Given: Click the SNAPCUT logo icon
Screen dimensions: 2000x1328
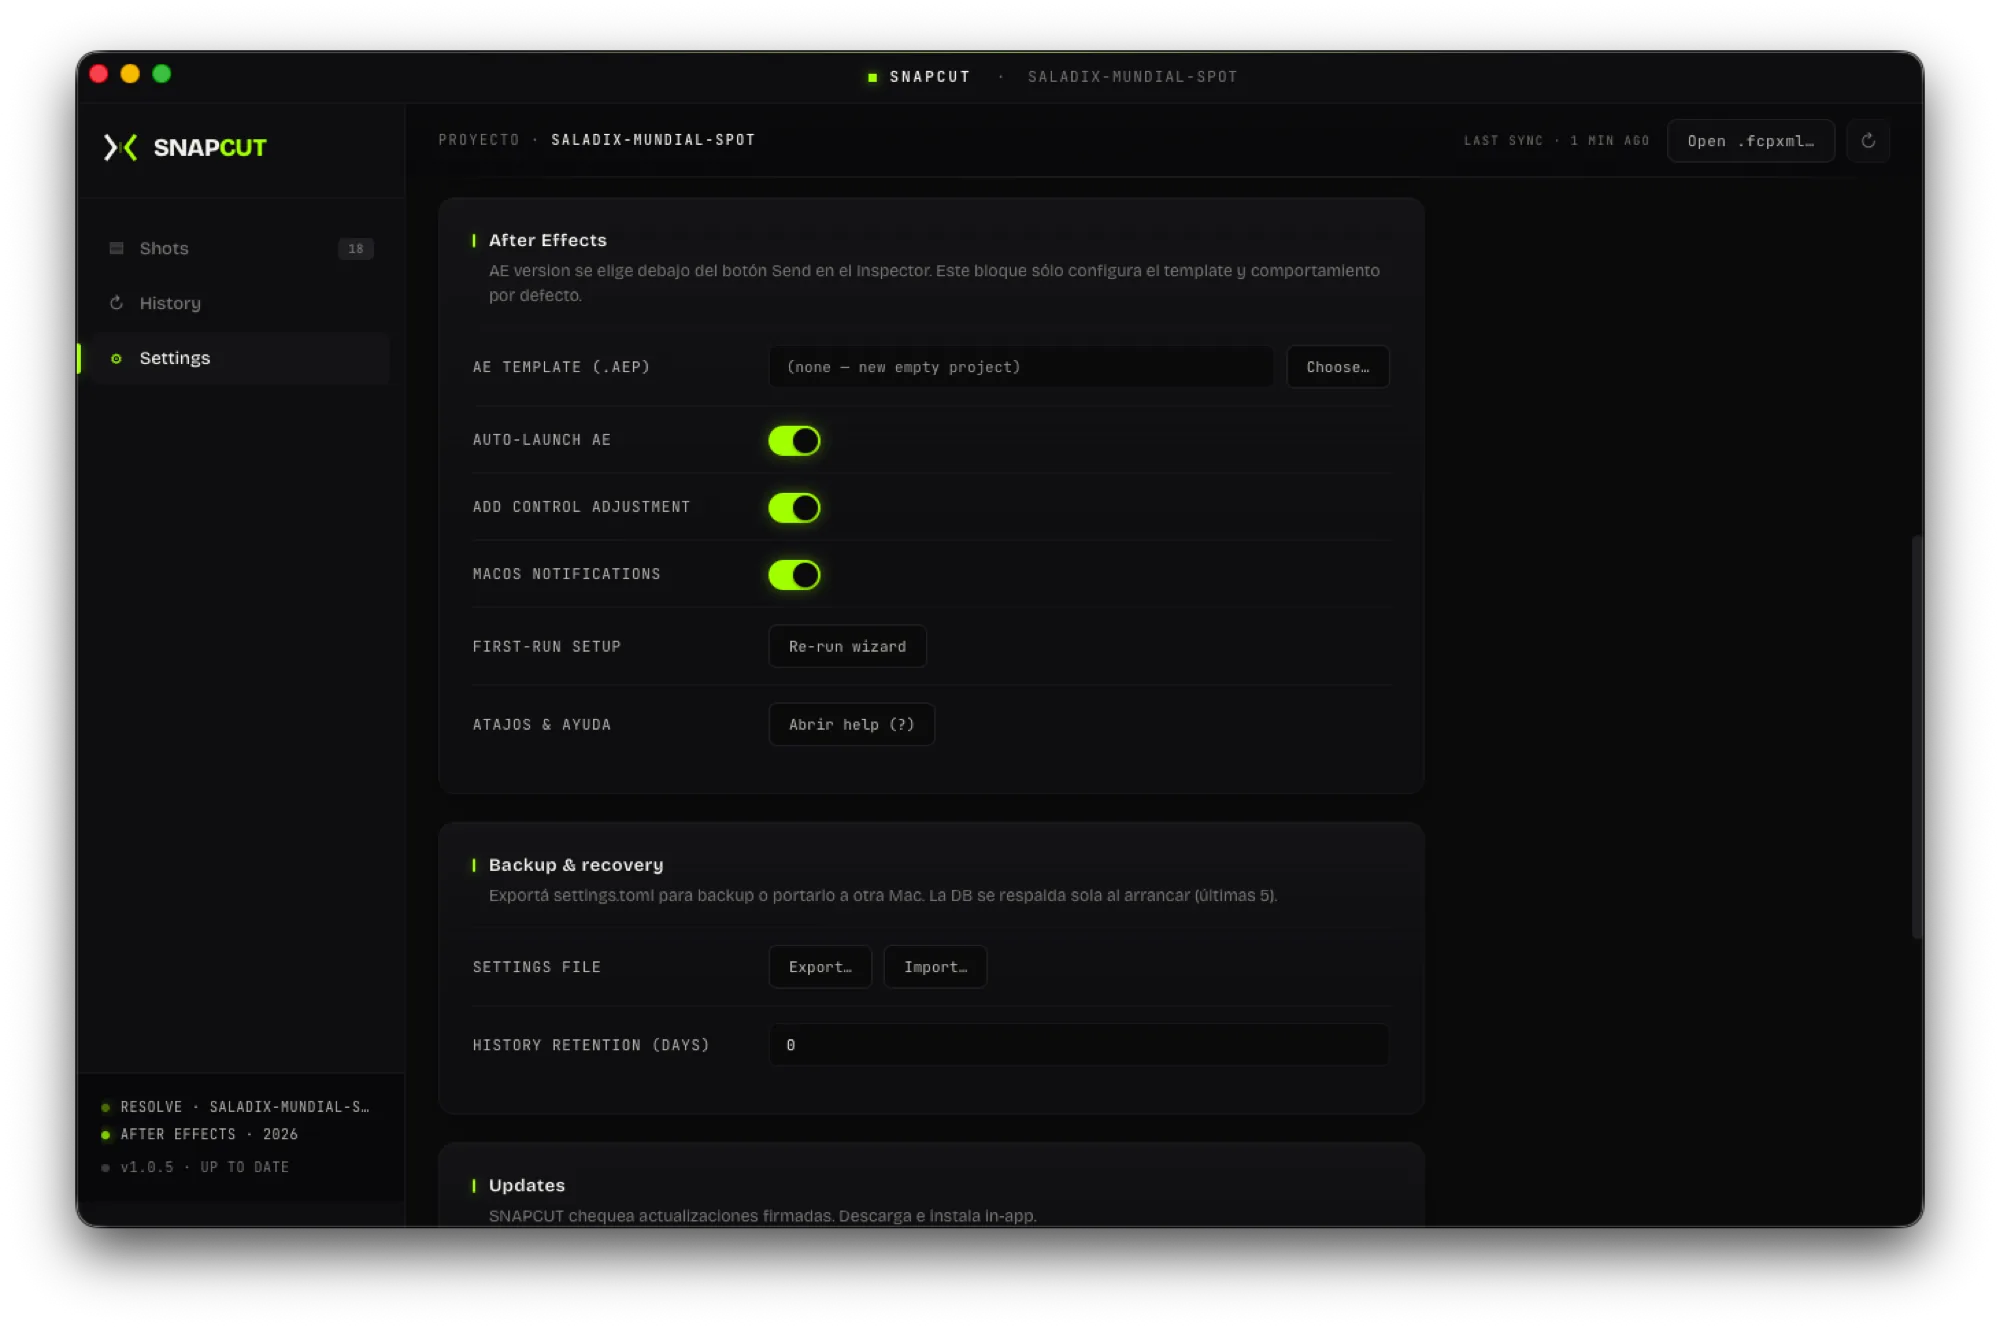Looking at the screenshot, I should click(x=121, y=147).
